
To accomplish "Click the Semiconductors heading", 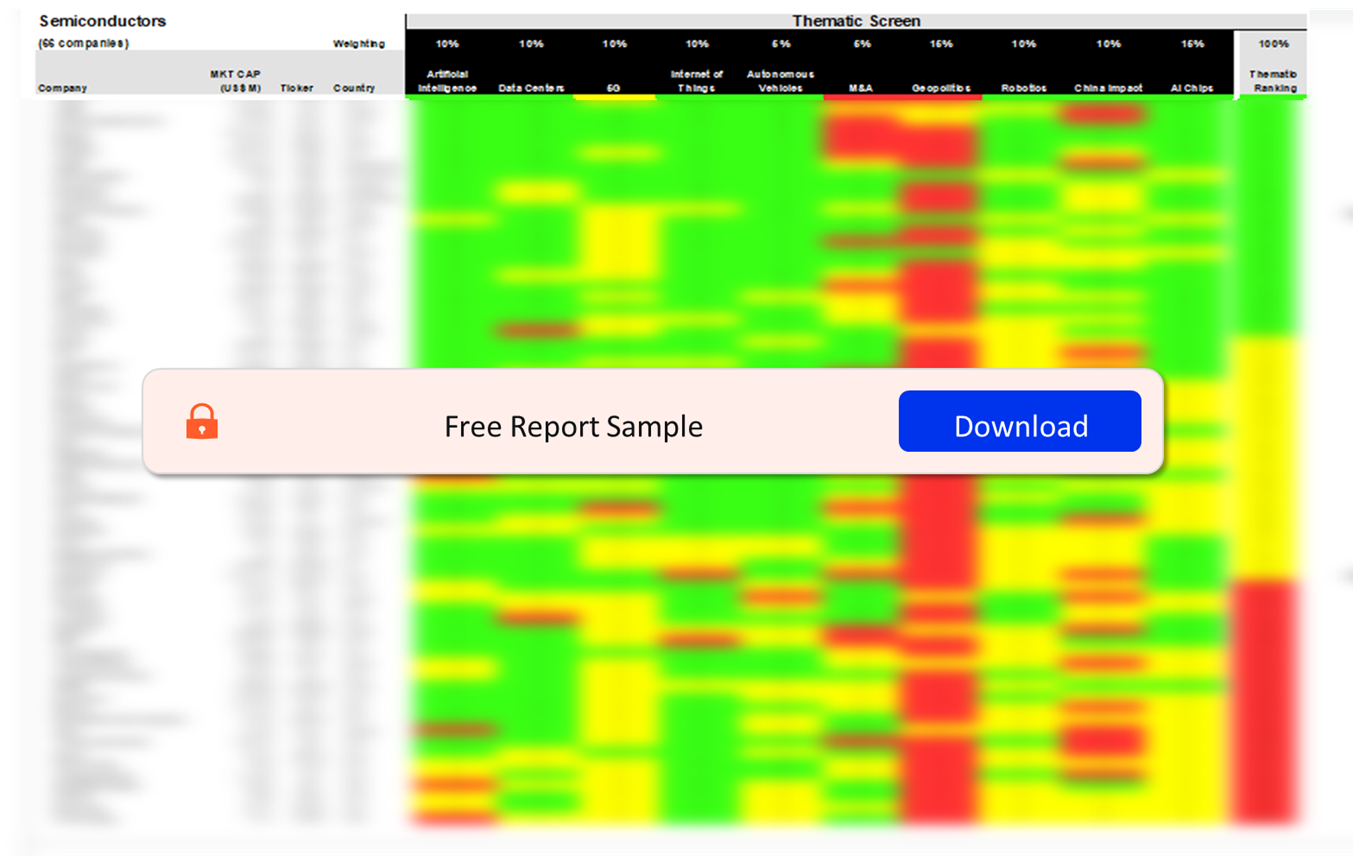I will click(102, 21).
